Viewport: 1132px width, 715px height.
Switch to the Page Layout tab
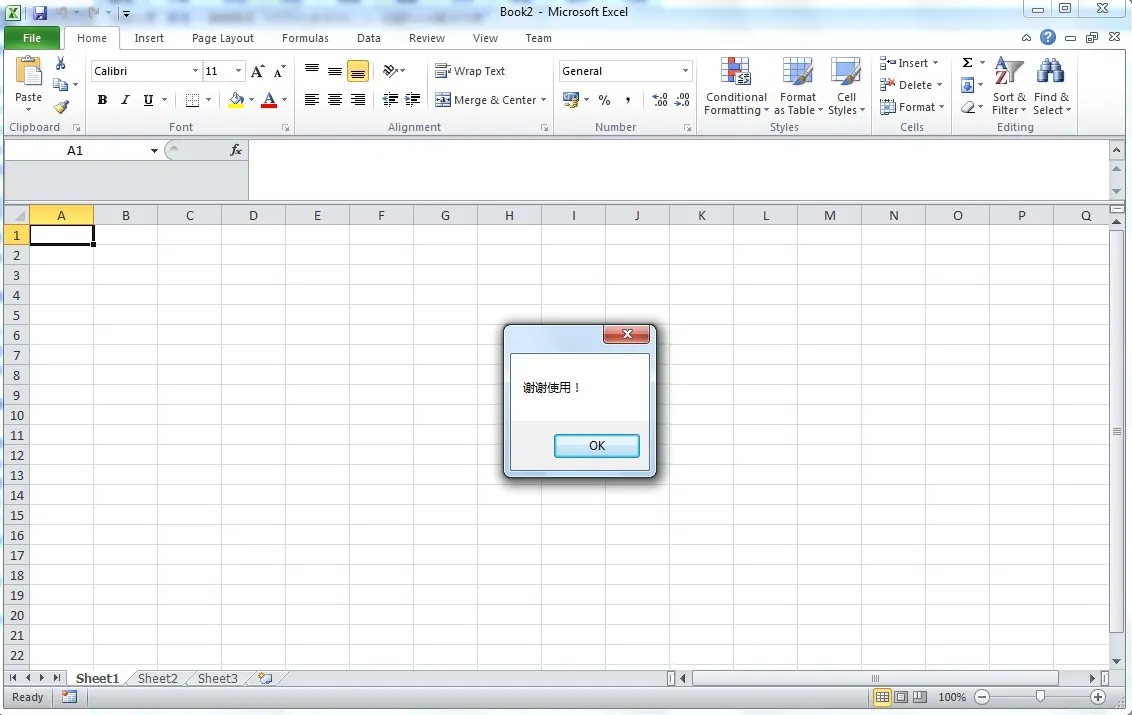(x=223, y=38)
